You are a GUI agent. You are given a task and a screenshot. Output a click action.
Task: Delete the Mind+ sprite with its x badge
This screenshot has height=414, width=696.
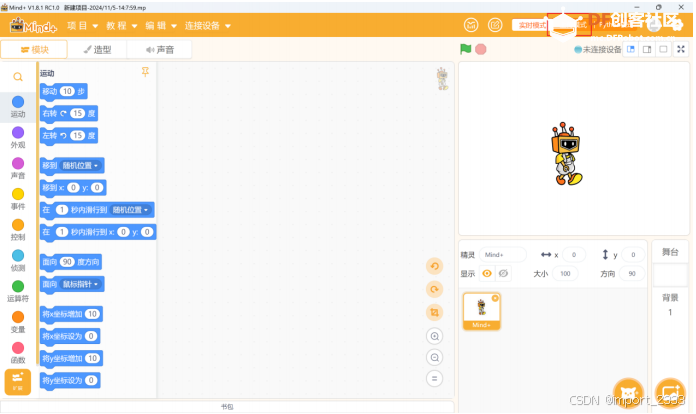click(x=494, y=298)
